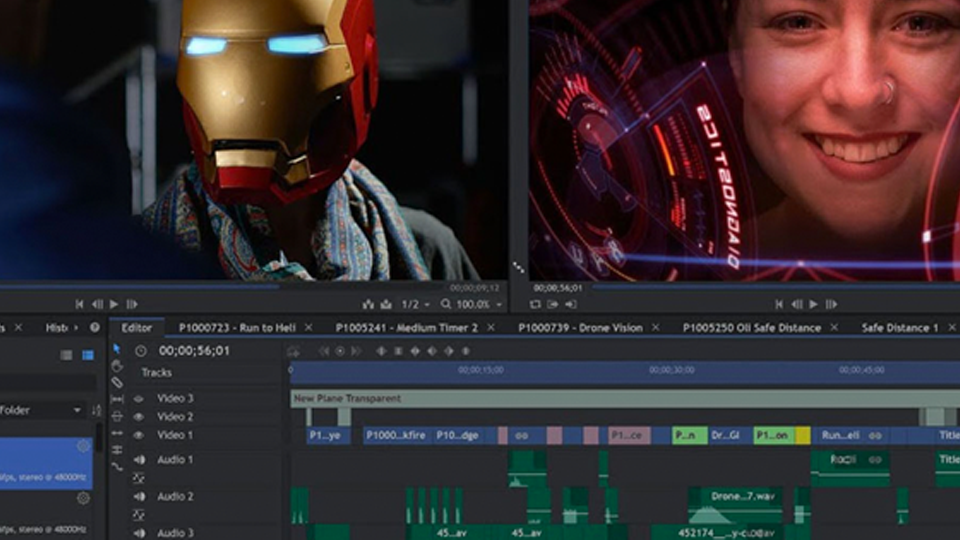Play the trimmer preview
The height and width of the screenshot is (540, 960).
(114, 304)
